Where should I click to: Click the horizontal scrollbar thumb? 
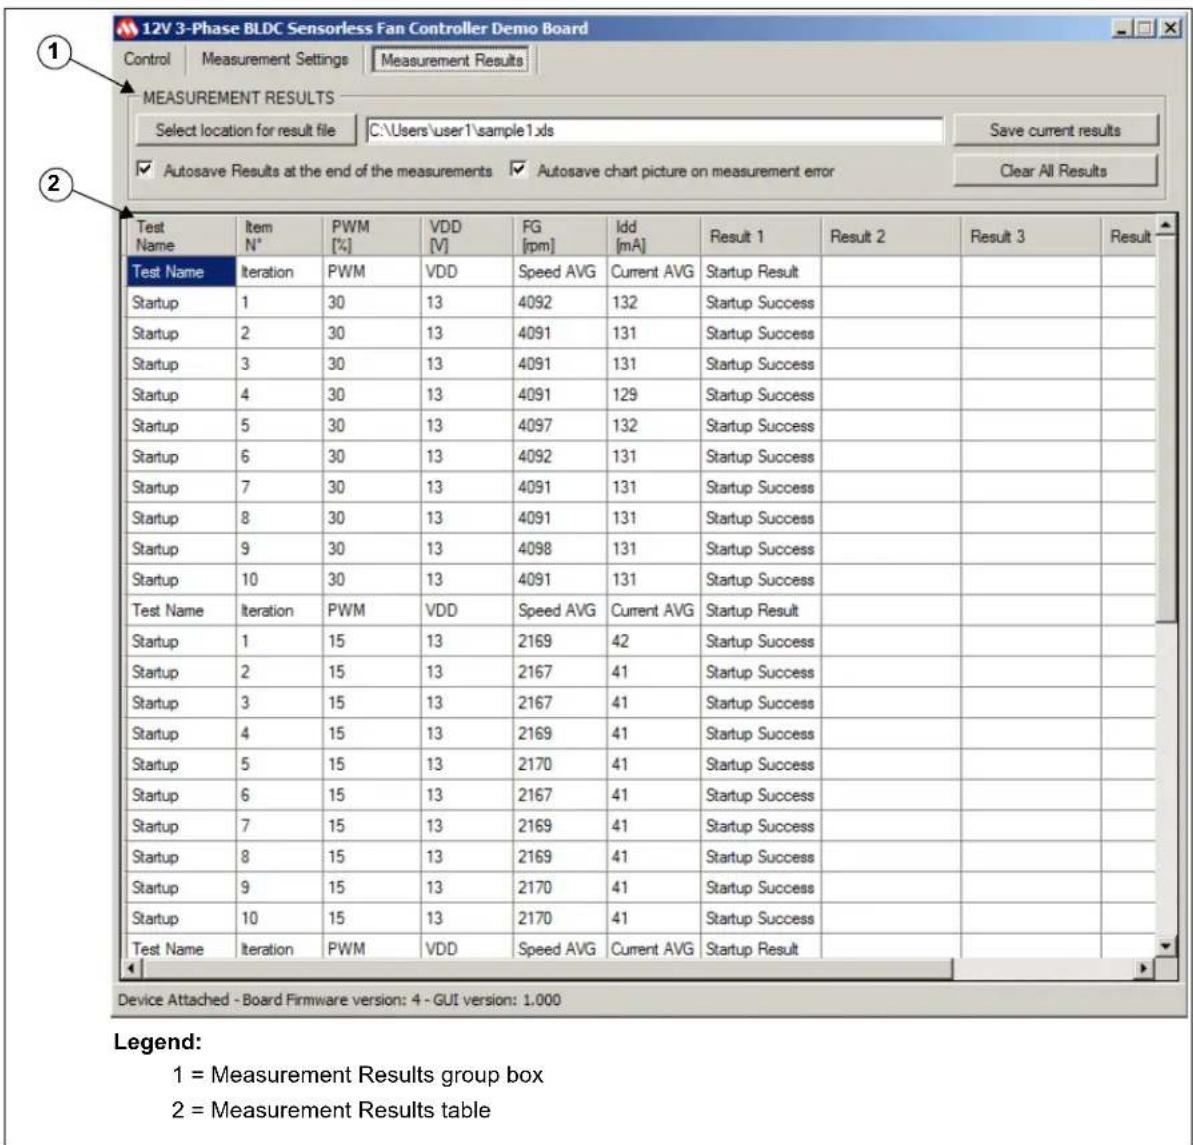click(x=547, y=968)
